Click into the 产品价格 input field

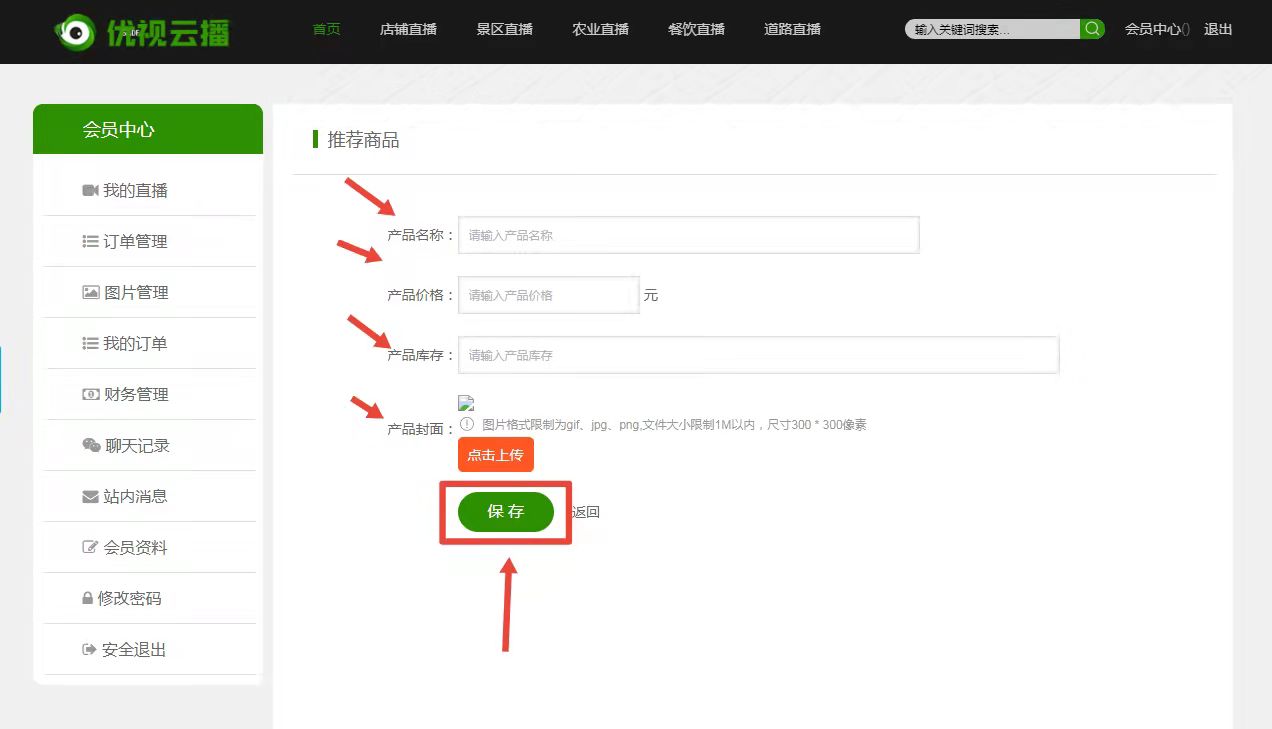click(548, 295)
